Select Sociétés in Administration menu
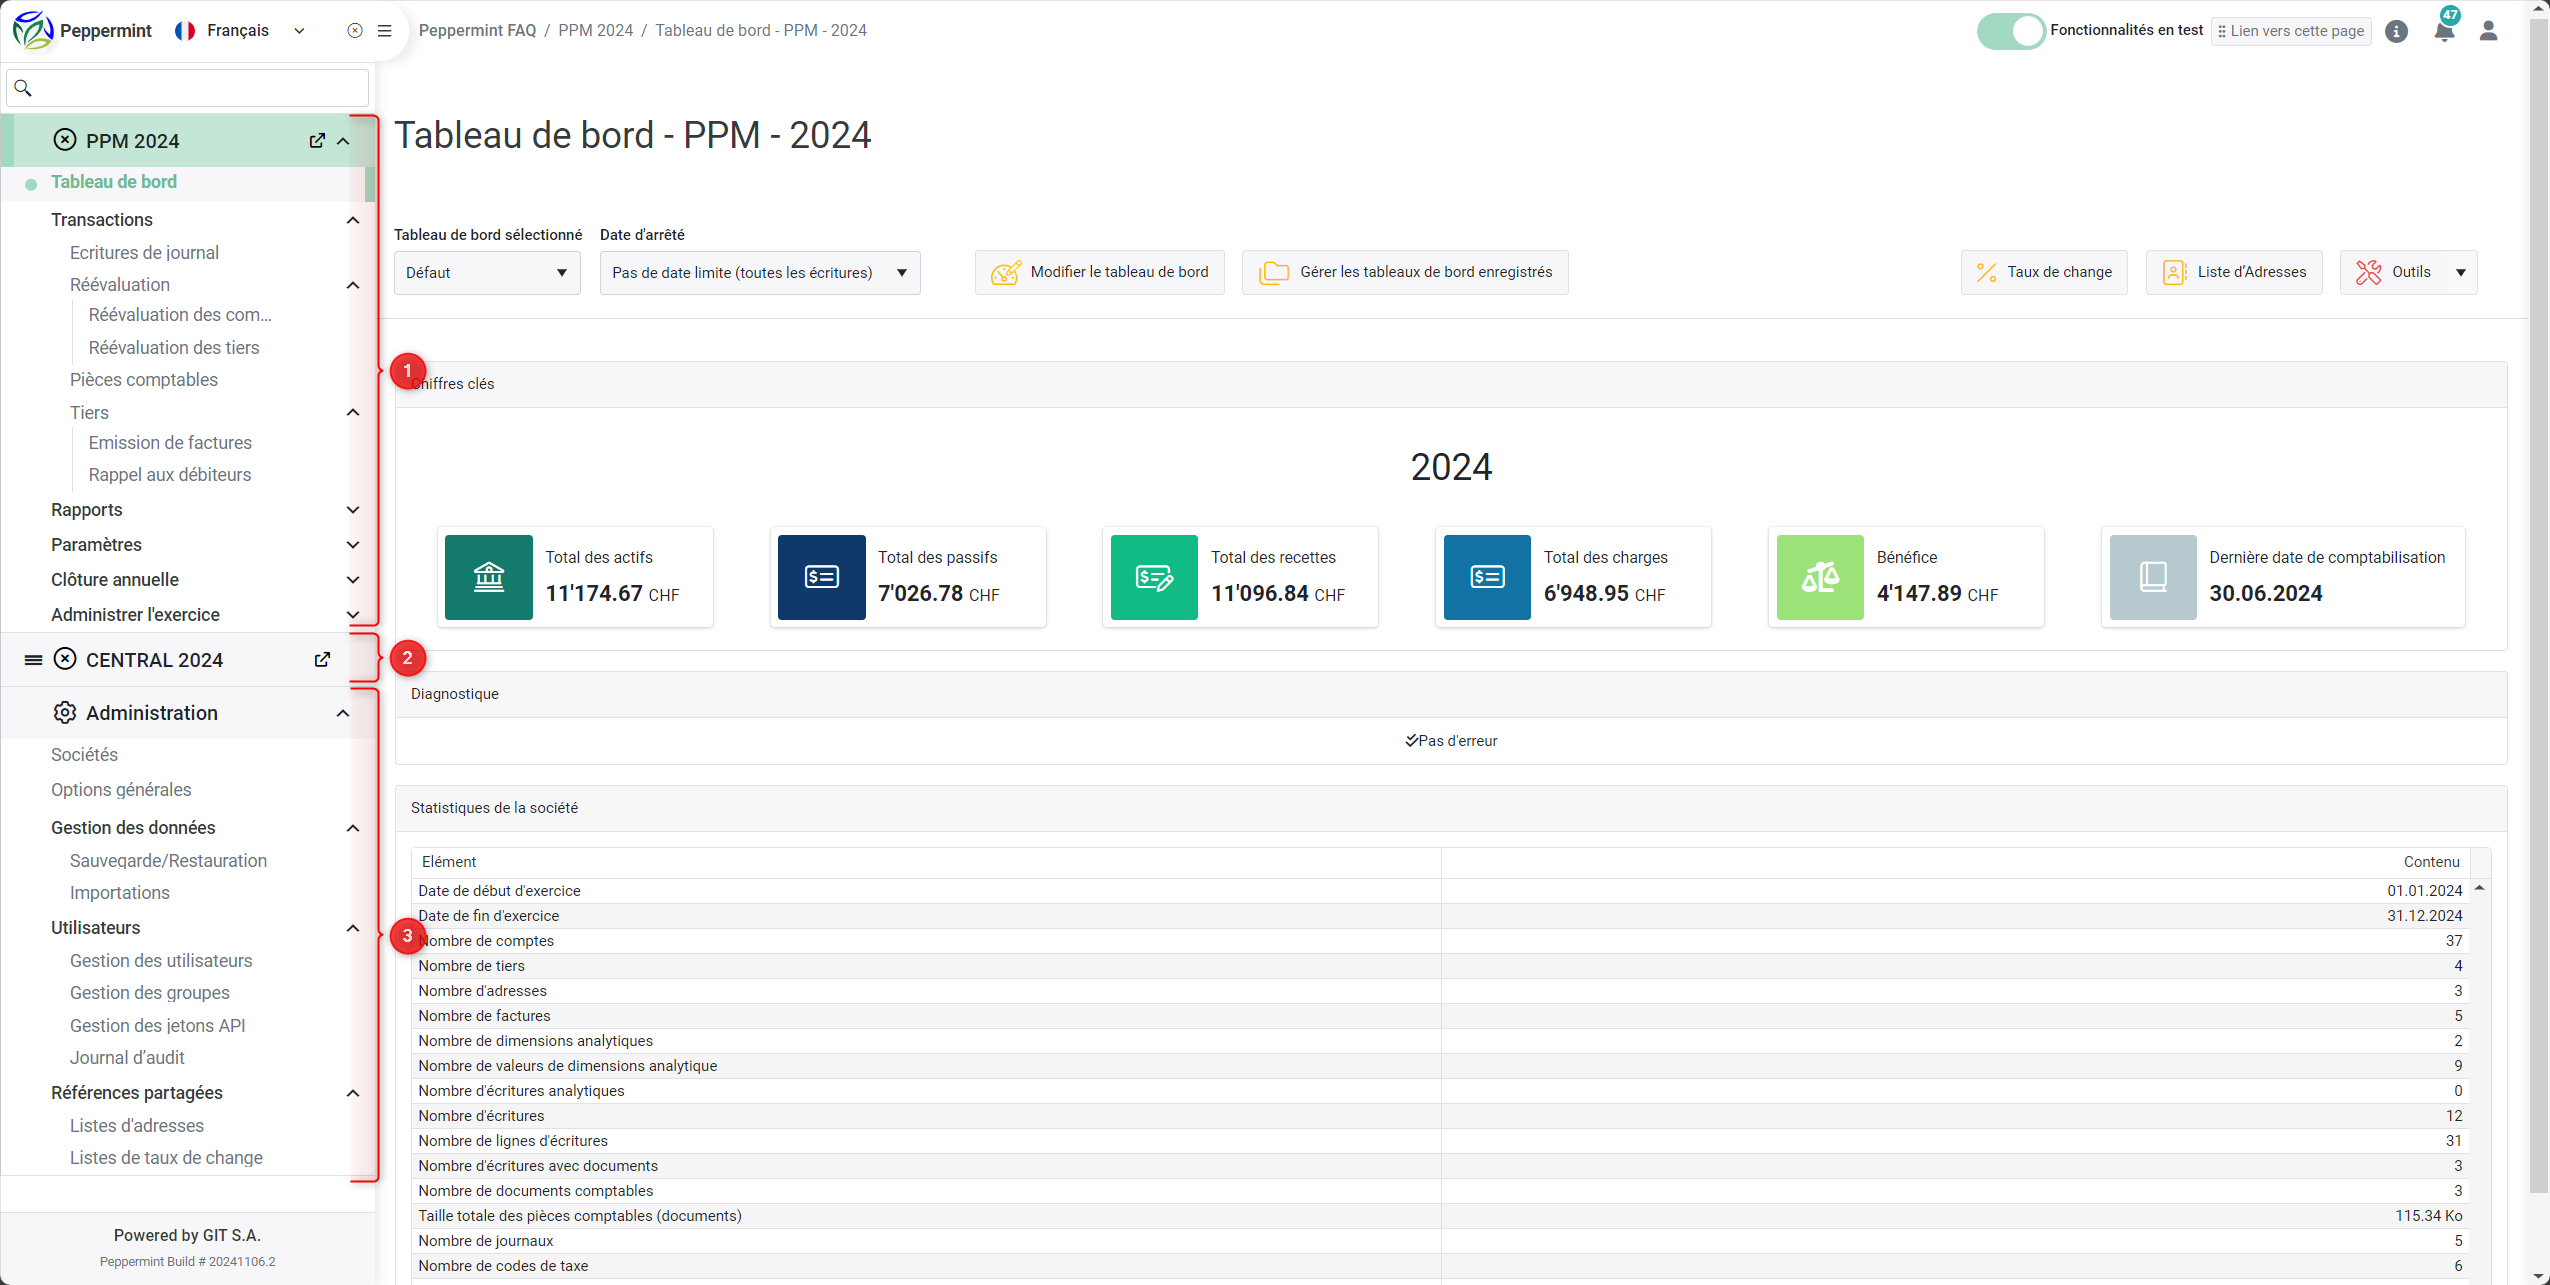2550x1285 pixels. [x=84, y=755]
